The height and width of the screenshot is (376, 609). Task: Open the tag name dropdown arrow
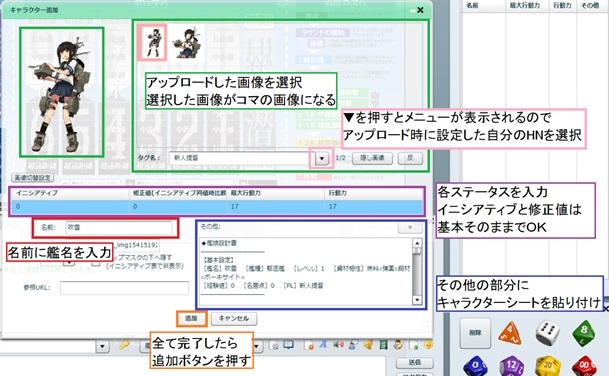(x=322, y=158)
